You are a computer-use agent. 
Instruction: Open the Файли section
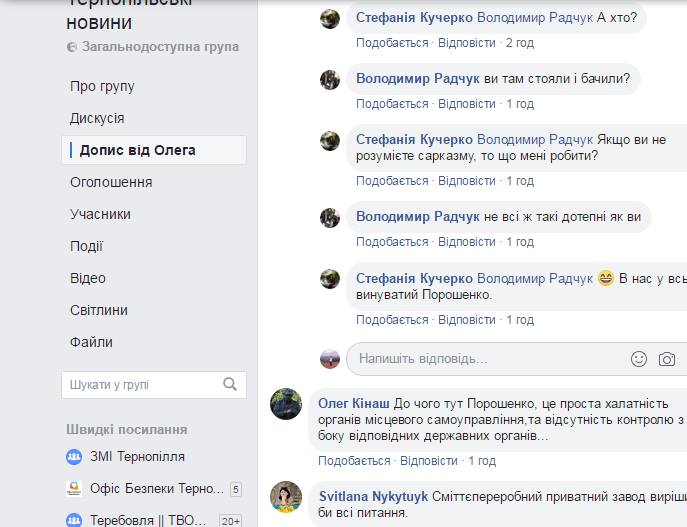[91, 342]
